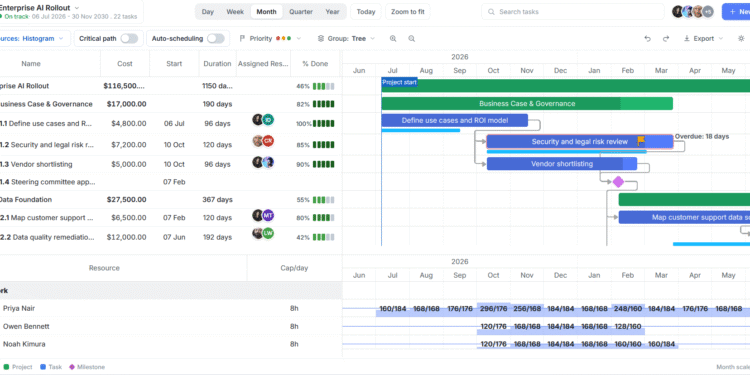Select the pink milestone diamond in Gantt chart
750x375 pixels.
pyautogui.click(x=618, y=182)
